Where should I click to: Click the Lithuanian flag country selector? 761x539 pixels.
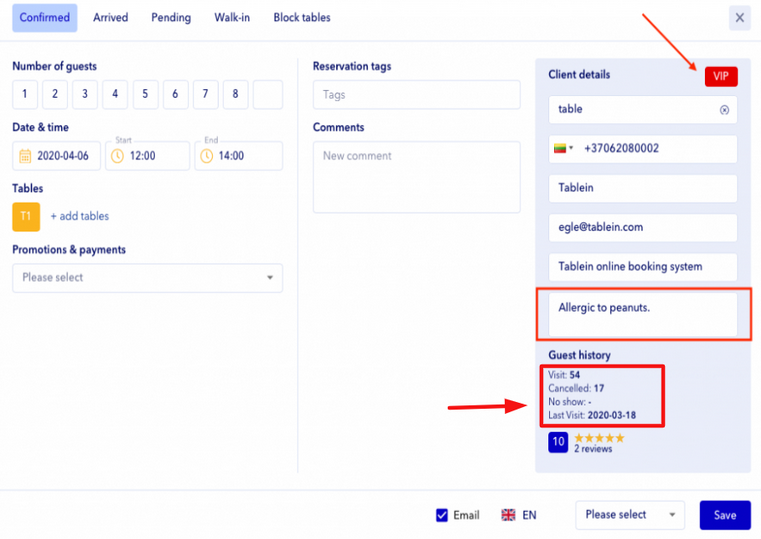564,149
